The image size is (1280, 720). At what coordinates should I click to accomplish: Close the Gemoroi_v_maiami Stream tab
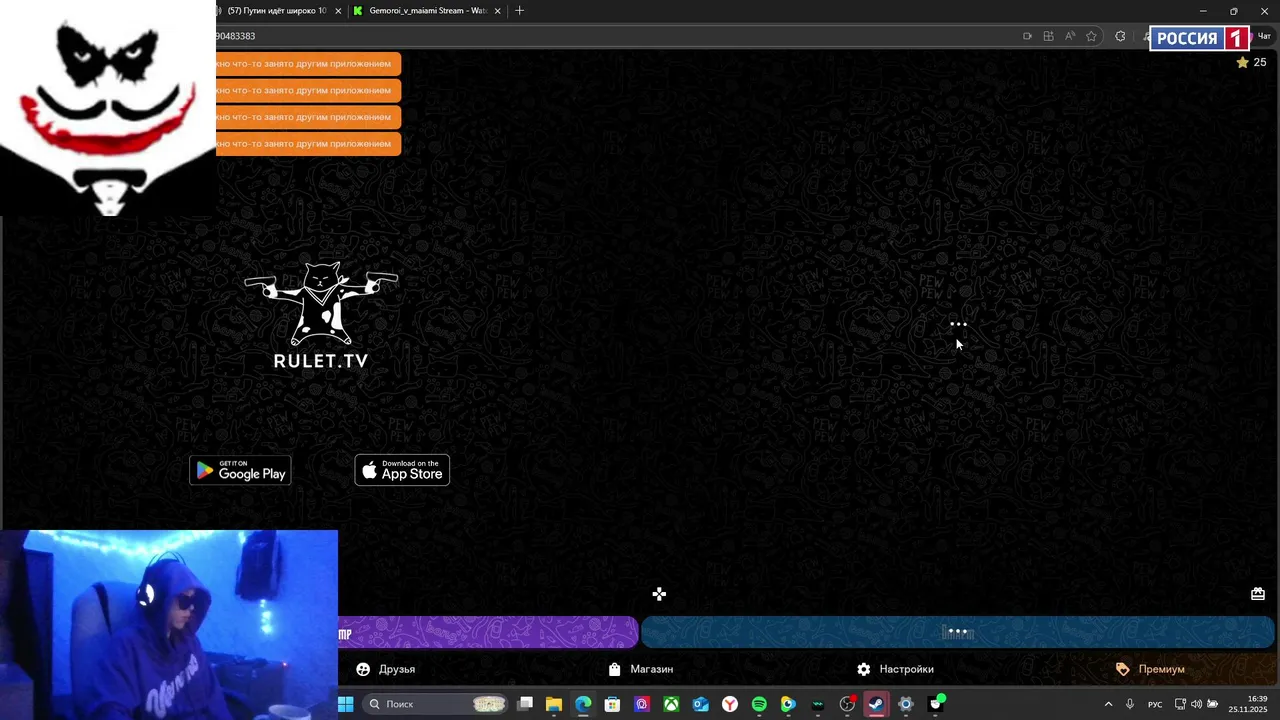point(497,11)
